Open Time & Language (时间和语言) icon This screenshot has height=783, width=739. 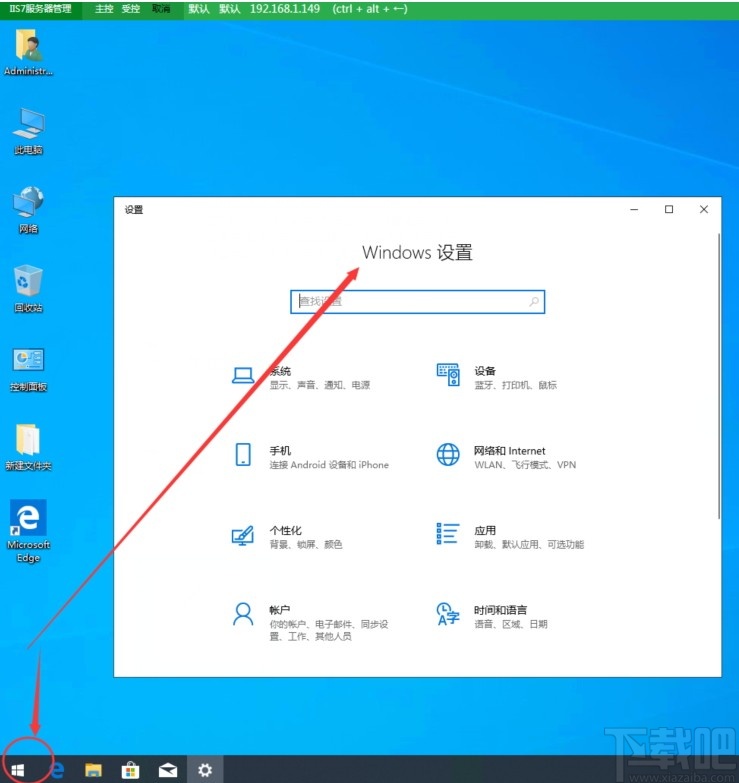(x=448, y=614)
